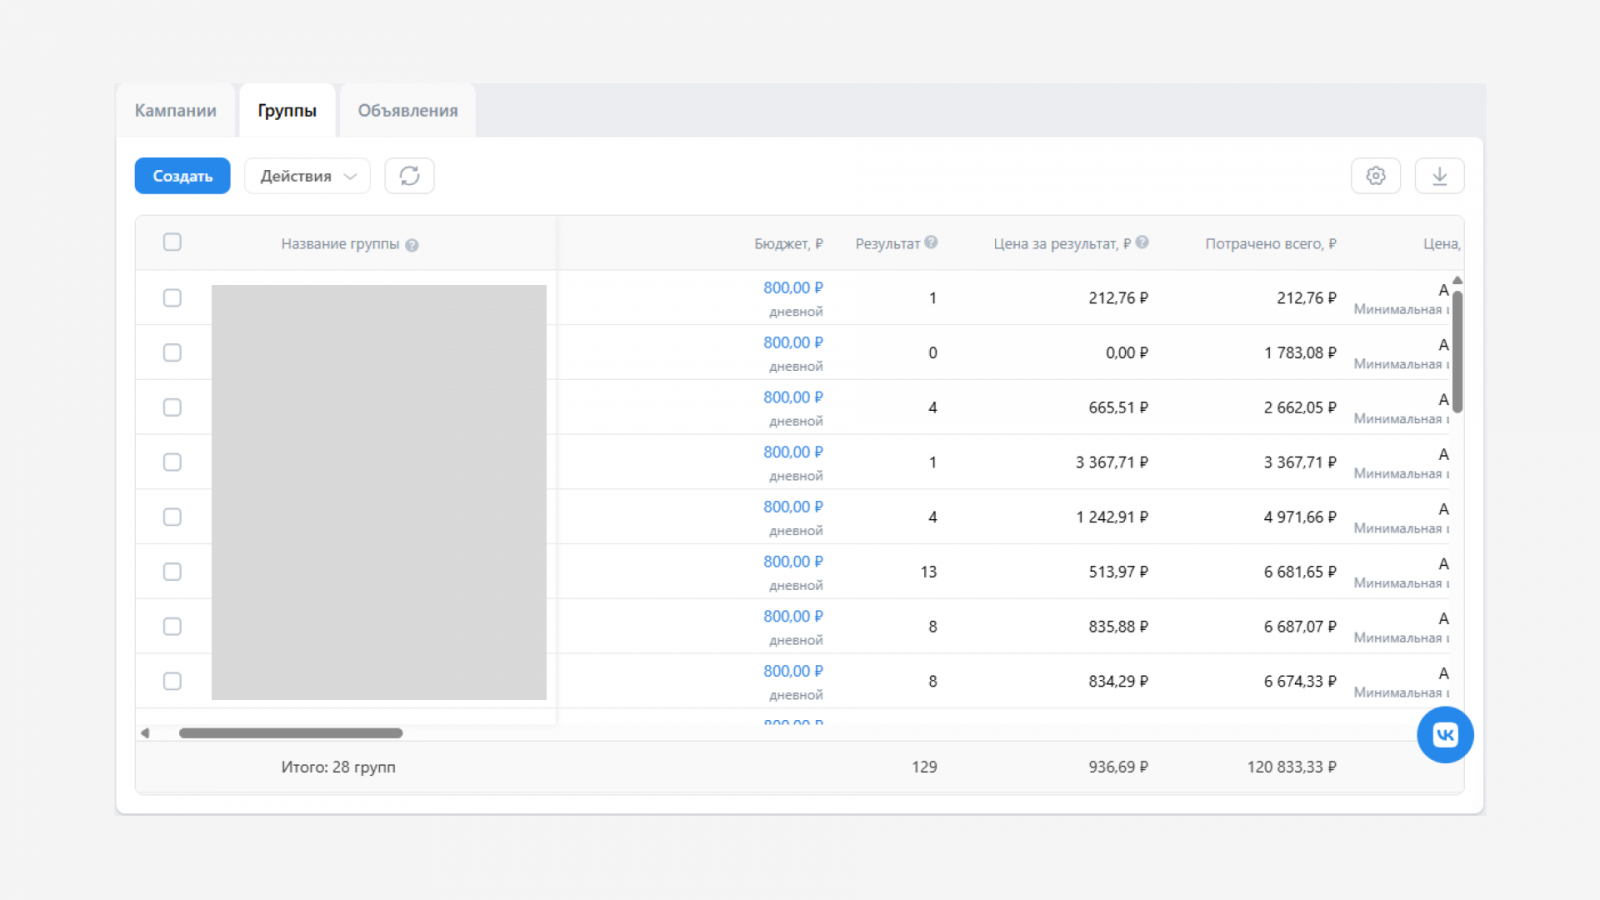Expand the Действия dropdown

coord(307,176)
